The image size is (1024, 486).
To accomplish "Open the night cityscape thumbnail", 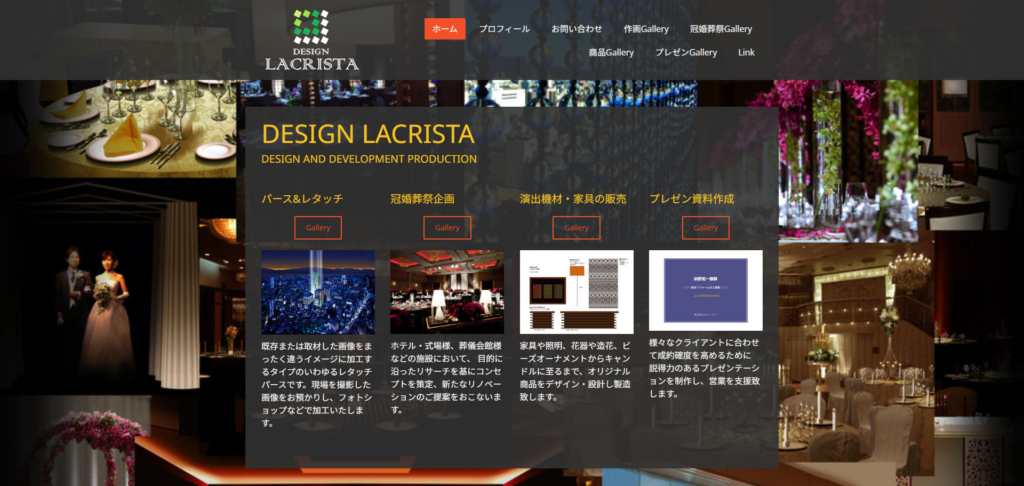I will (x=318, y=292).
